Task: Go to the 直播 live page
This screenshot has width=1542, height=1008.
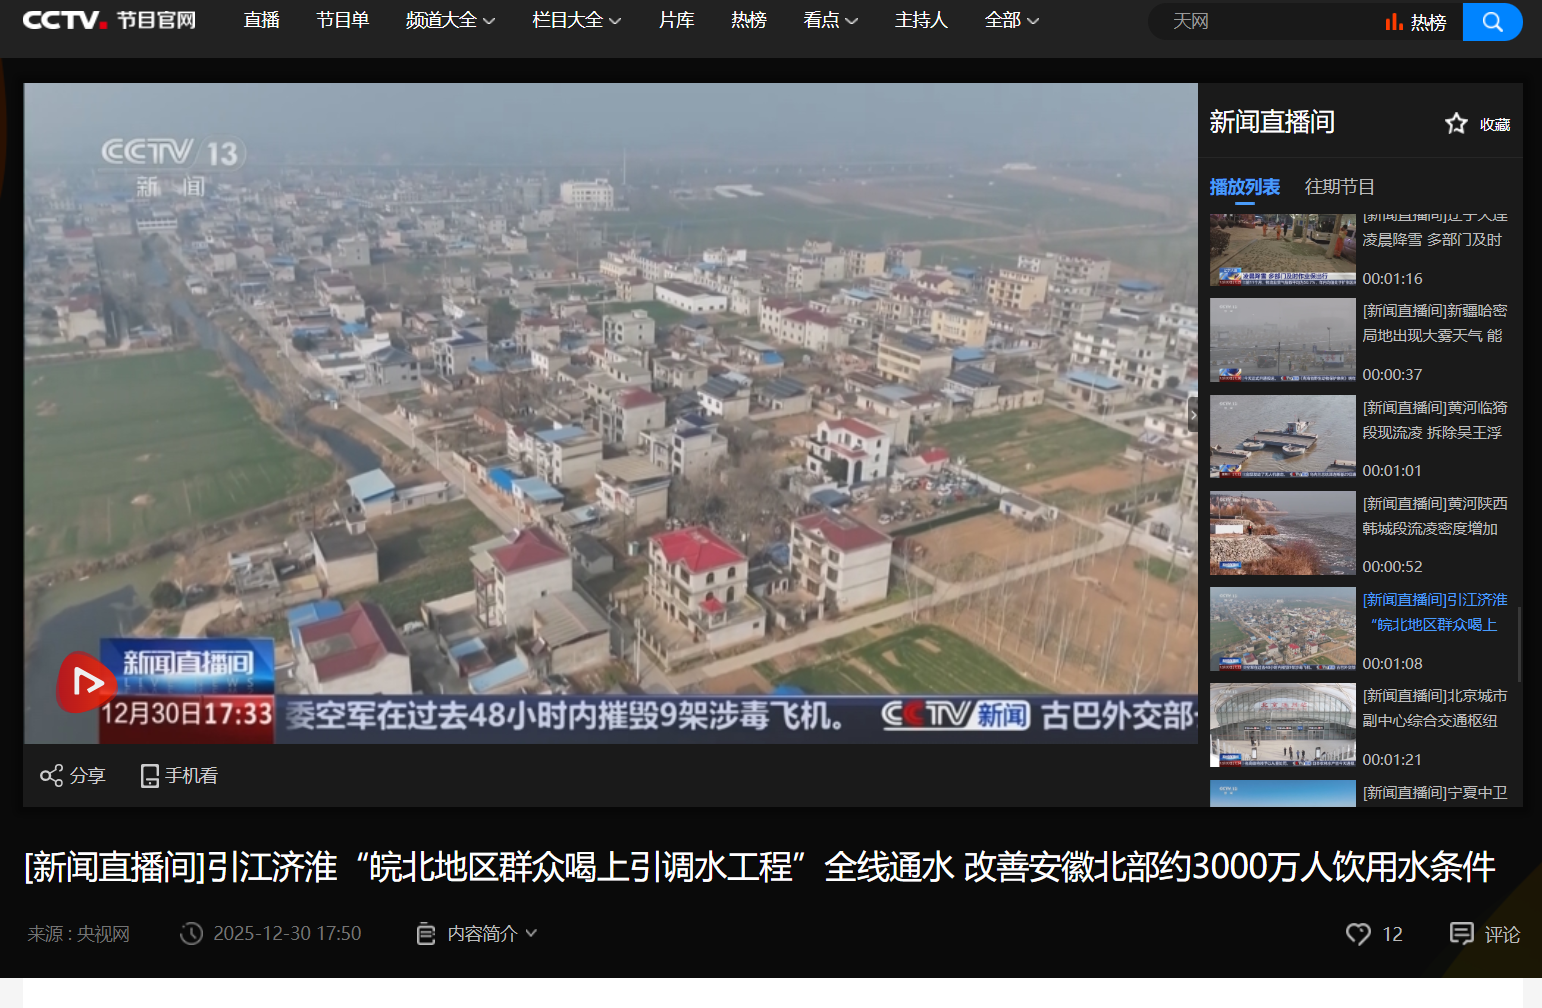Action: pyautogui.click(x=261, y=20)
